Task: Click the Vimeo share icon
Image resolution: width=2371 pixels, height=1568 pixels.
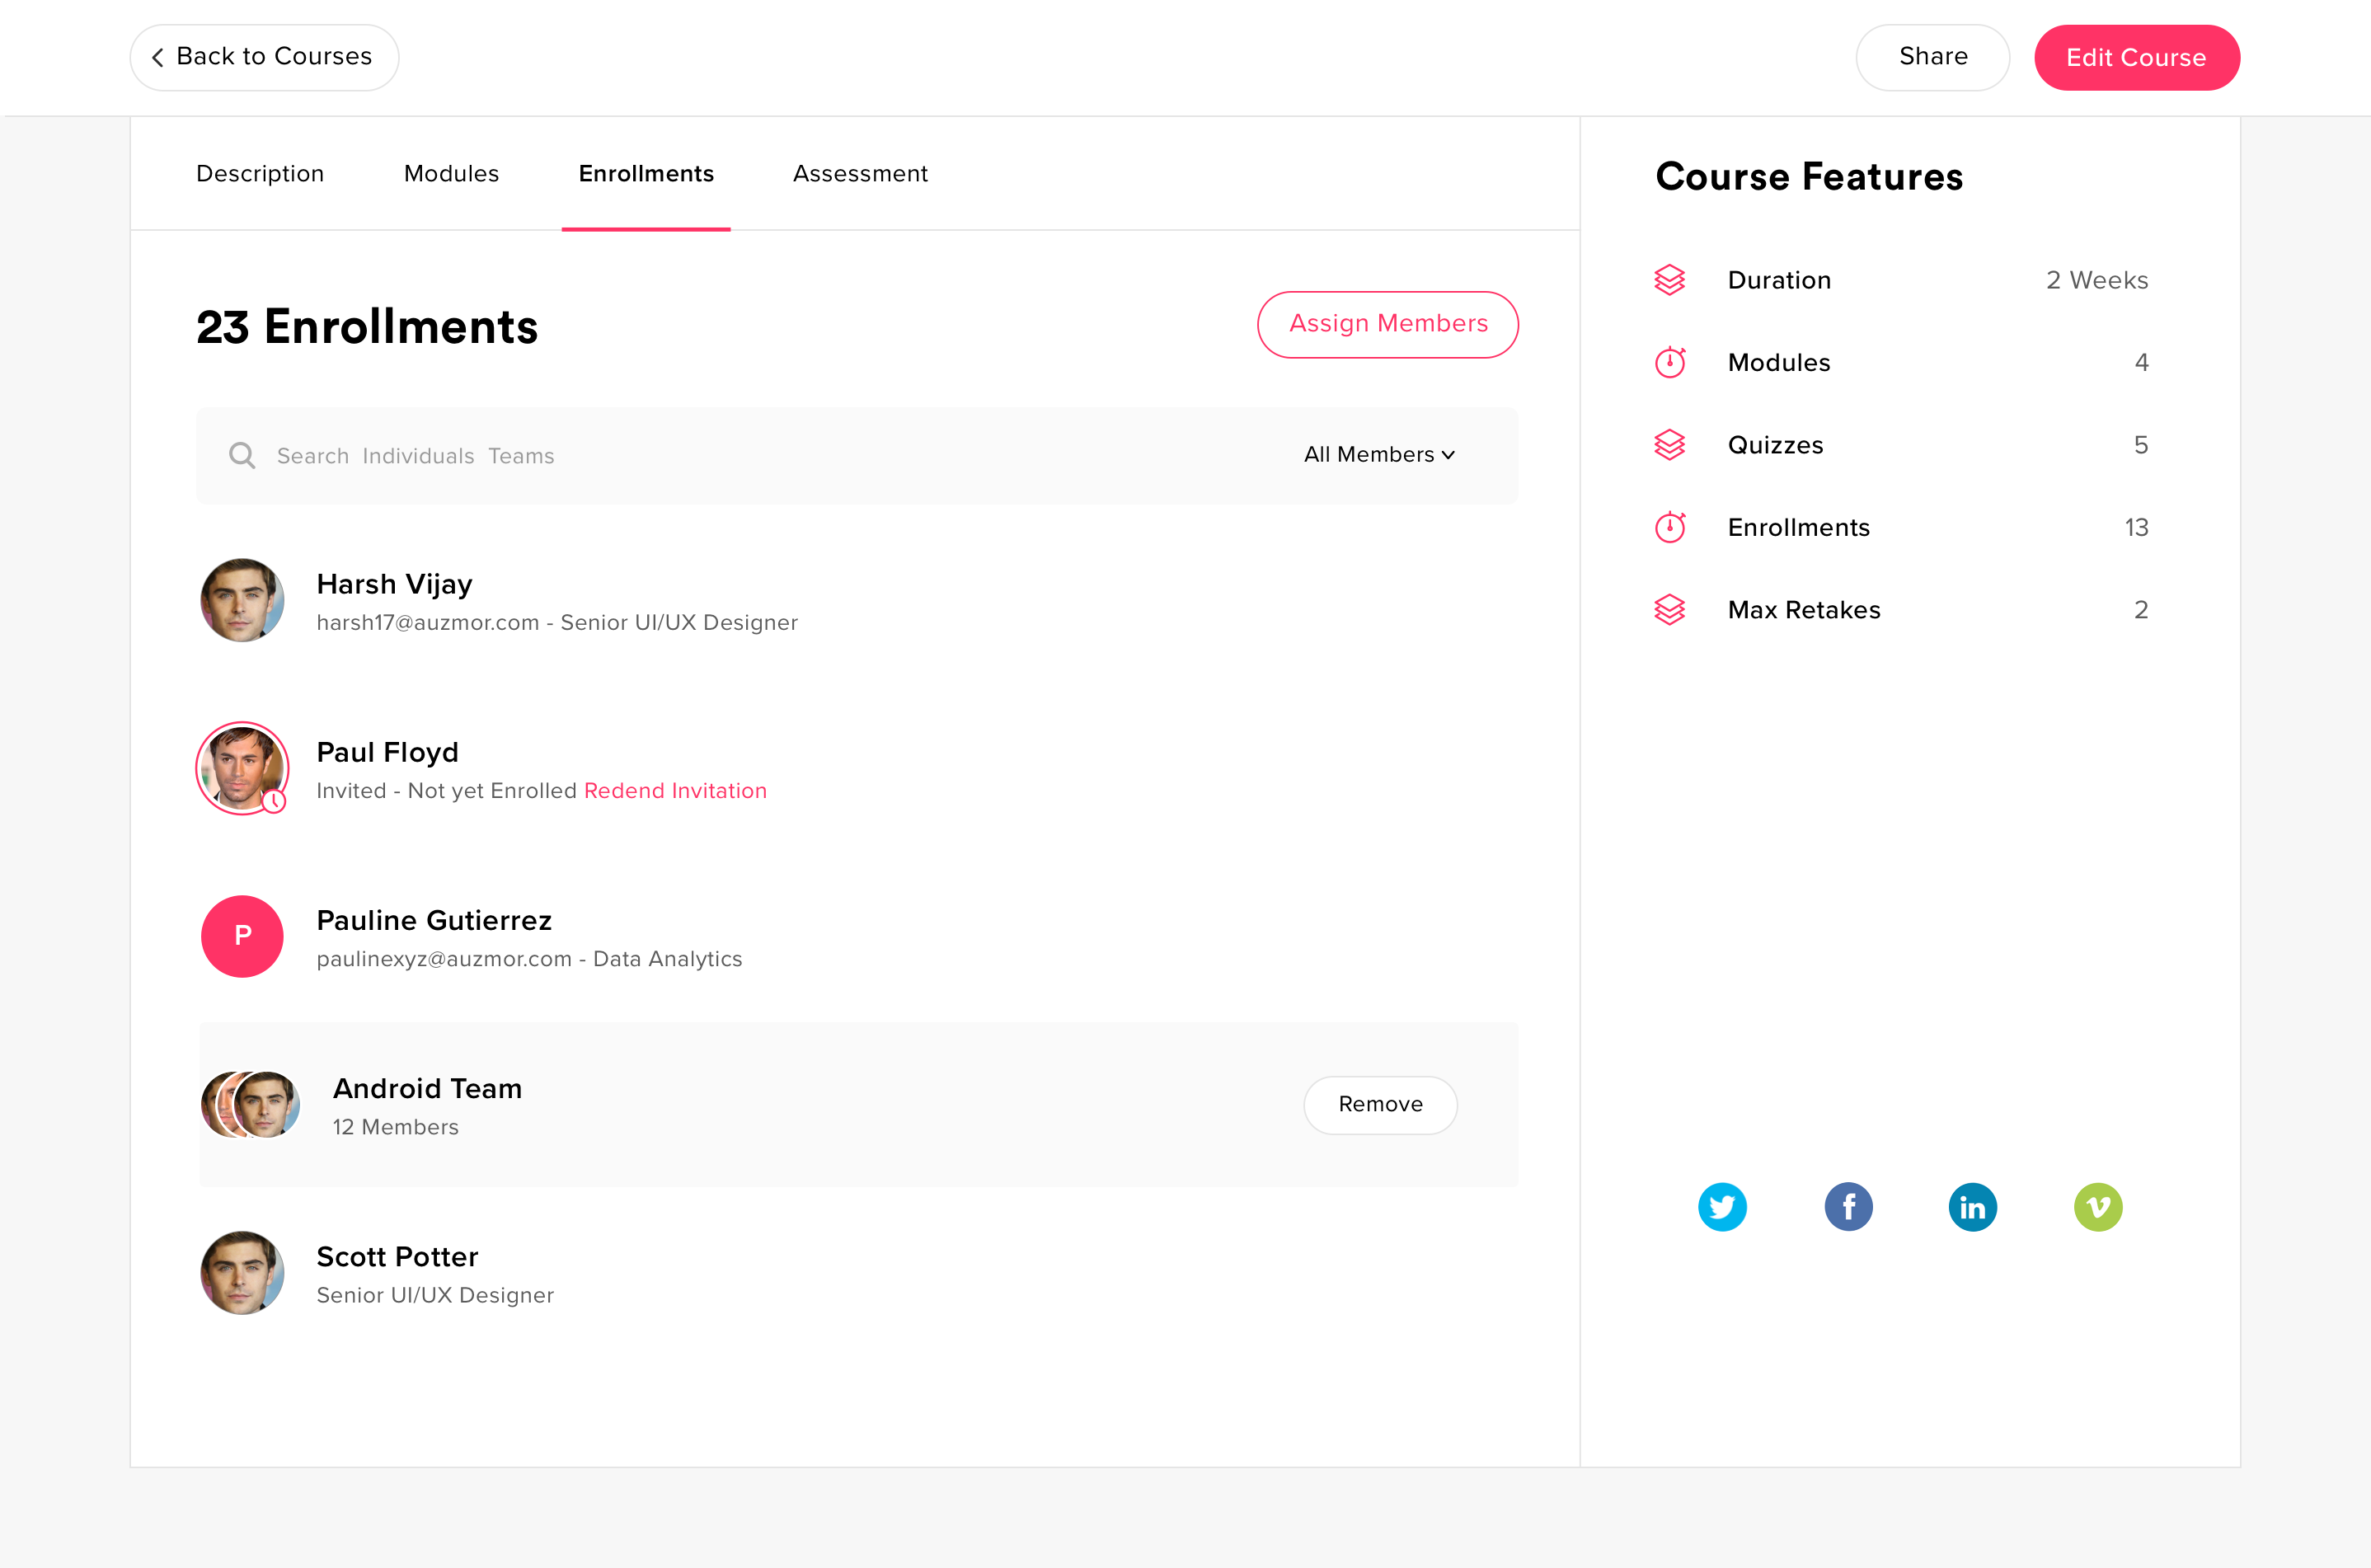Action: point(2098,1207)
